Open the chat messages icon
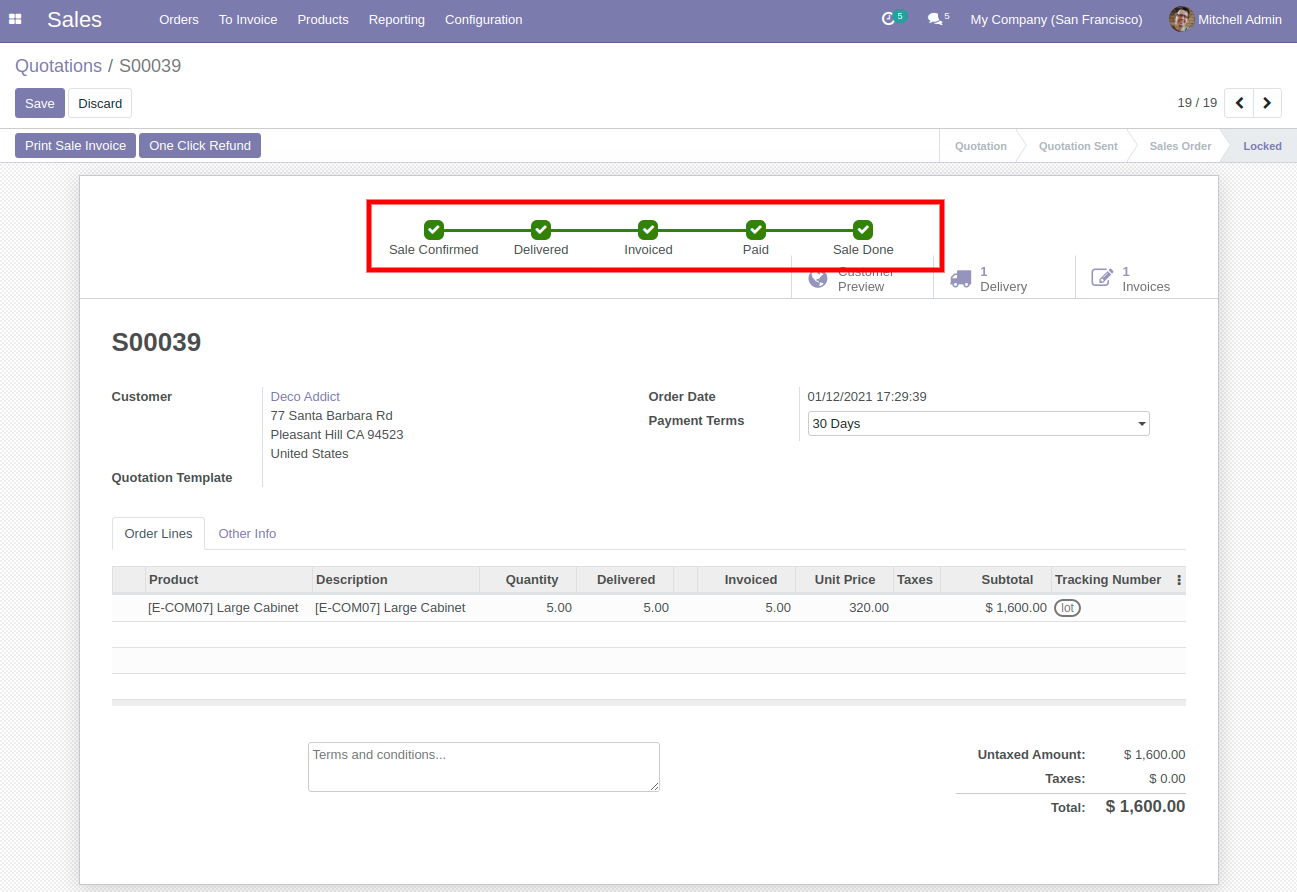Screen dimensions: 1297x892 934,19
